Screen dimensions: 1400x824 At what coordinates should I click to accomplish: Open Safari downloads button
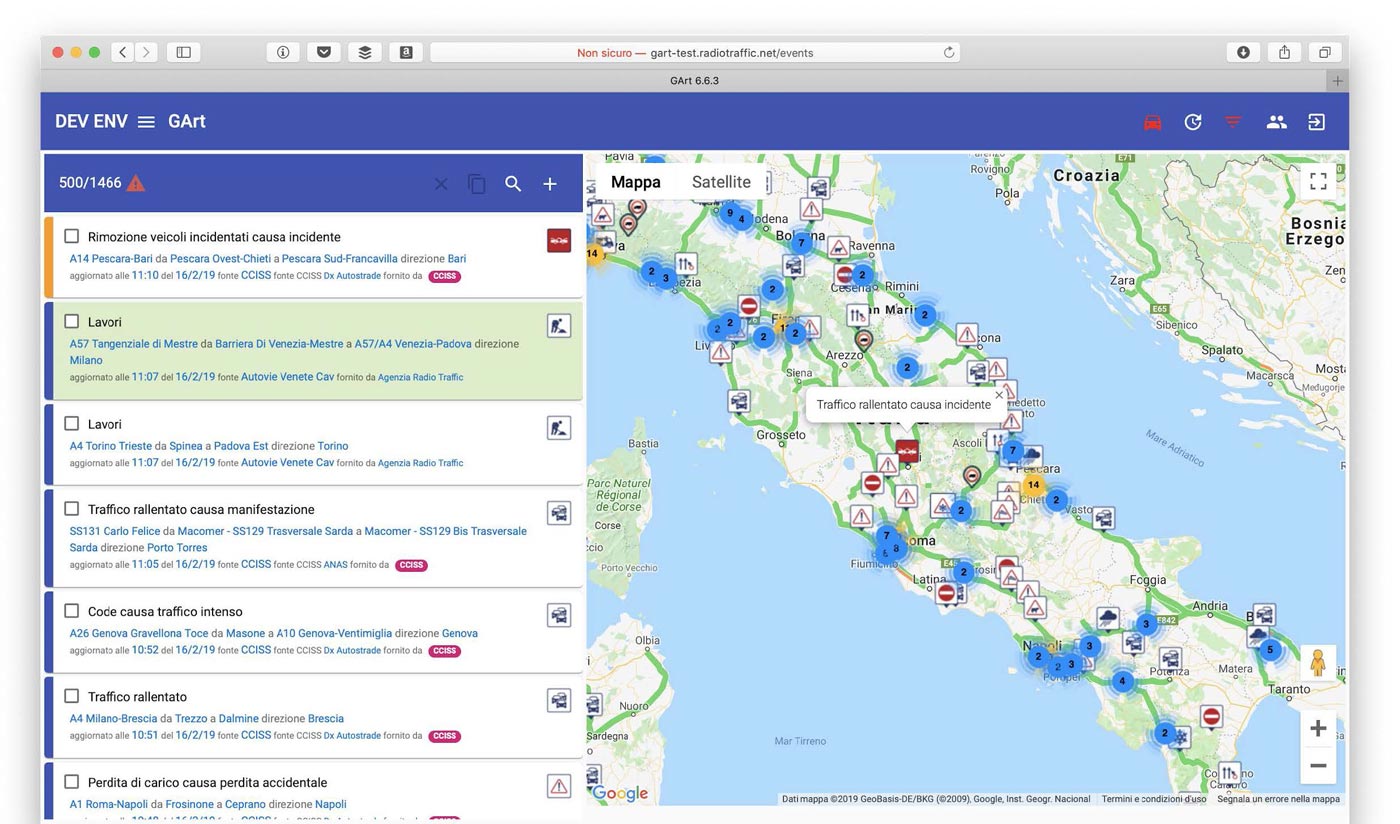pyautogui.click(x=1243, y=52)
